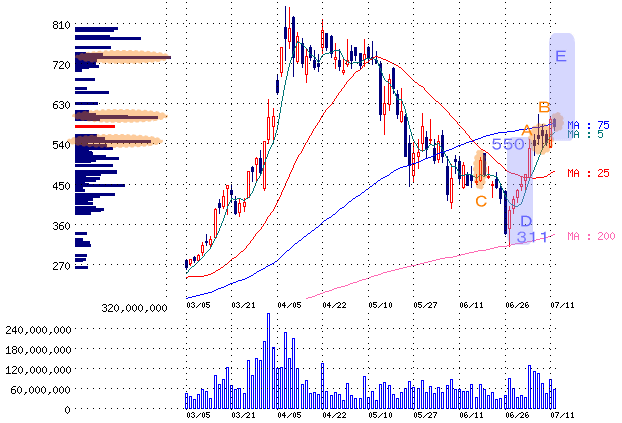Screen dimensions: 622x423
Task: Click 03/21 date under the price chart
Action: pos(243,305)
